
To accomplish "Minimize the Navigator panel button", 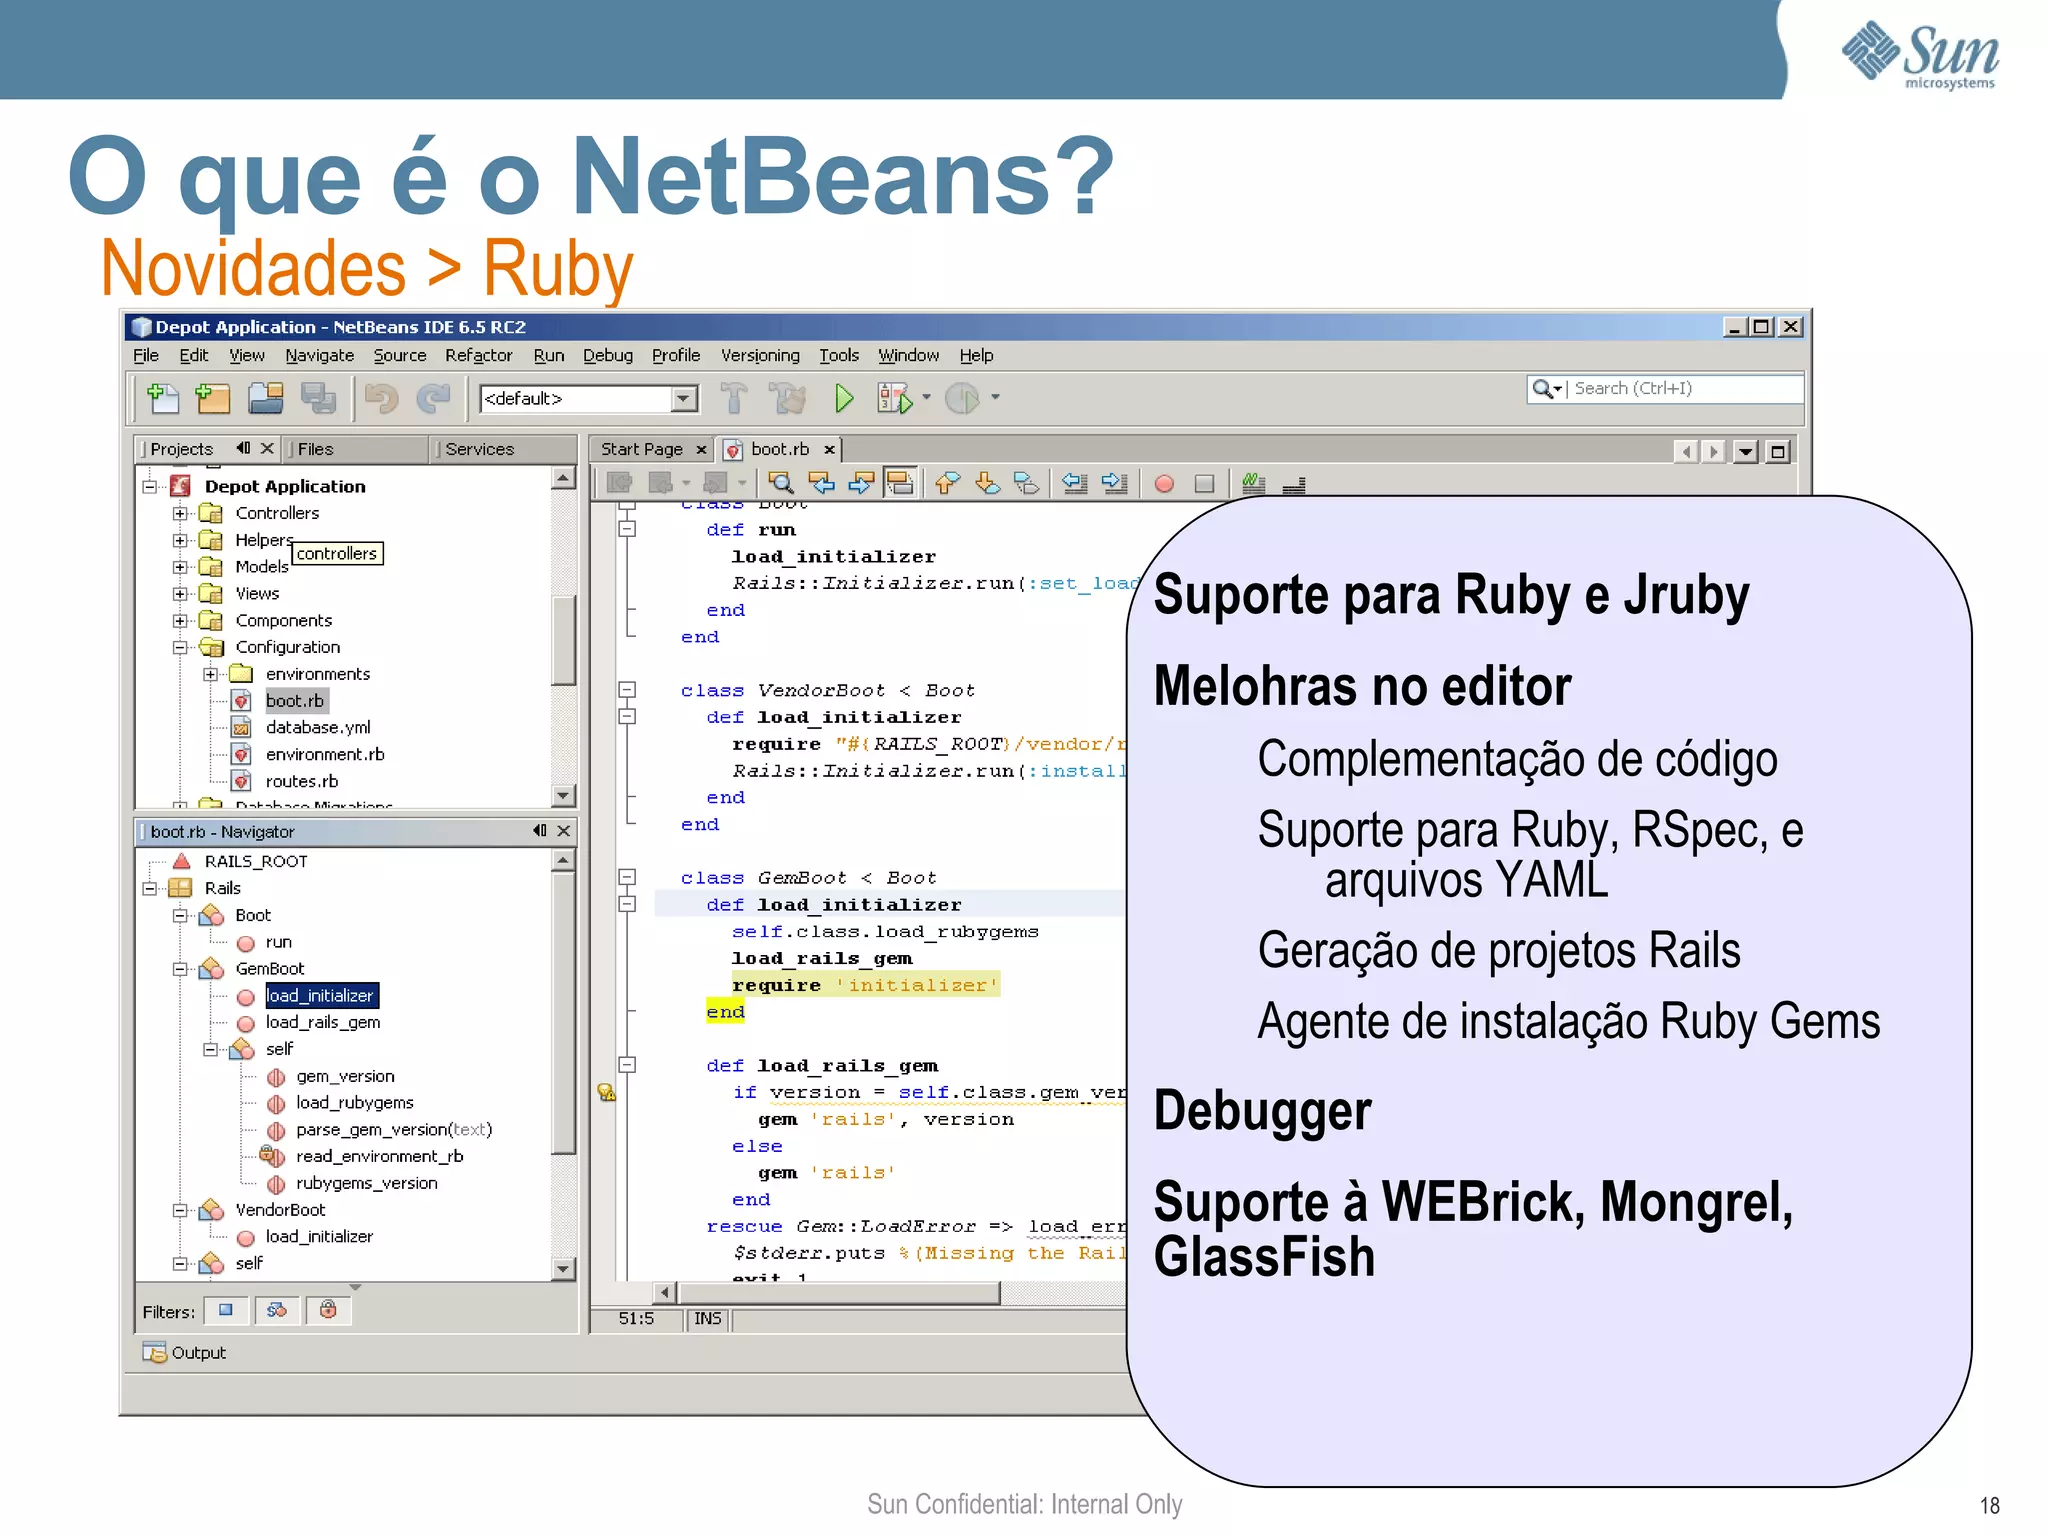I will coord(540,831).
